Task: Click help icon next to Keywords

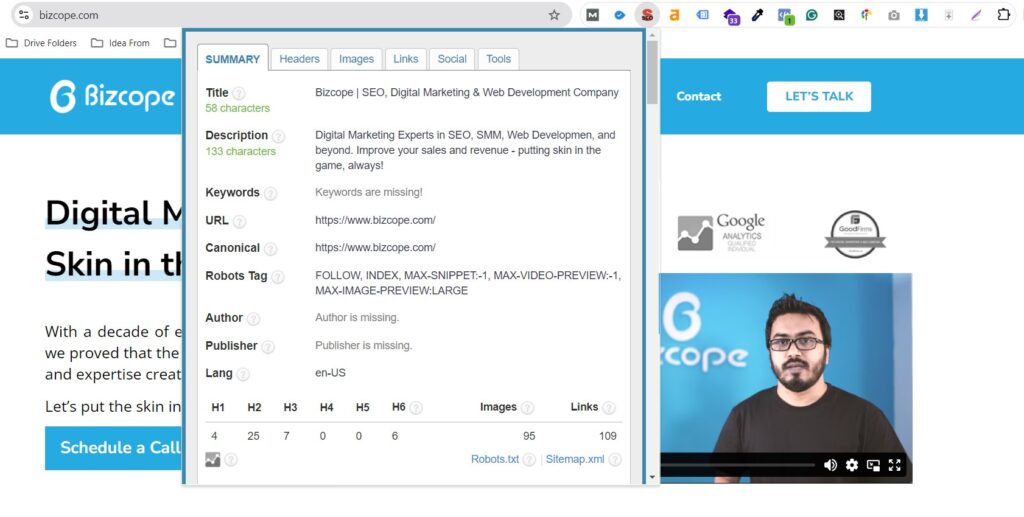Action: point(270,193)
